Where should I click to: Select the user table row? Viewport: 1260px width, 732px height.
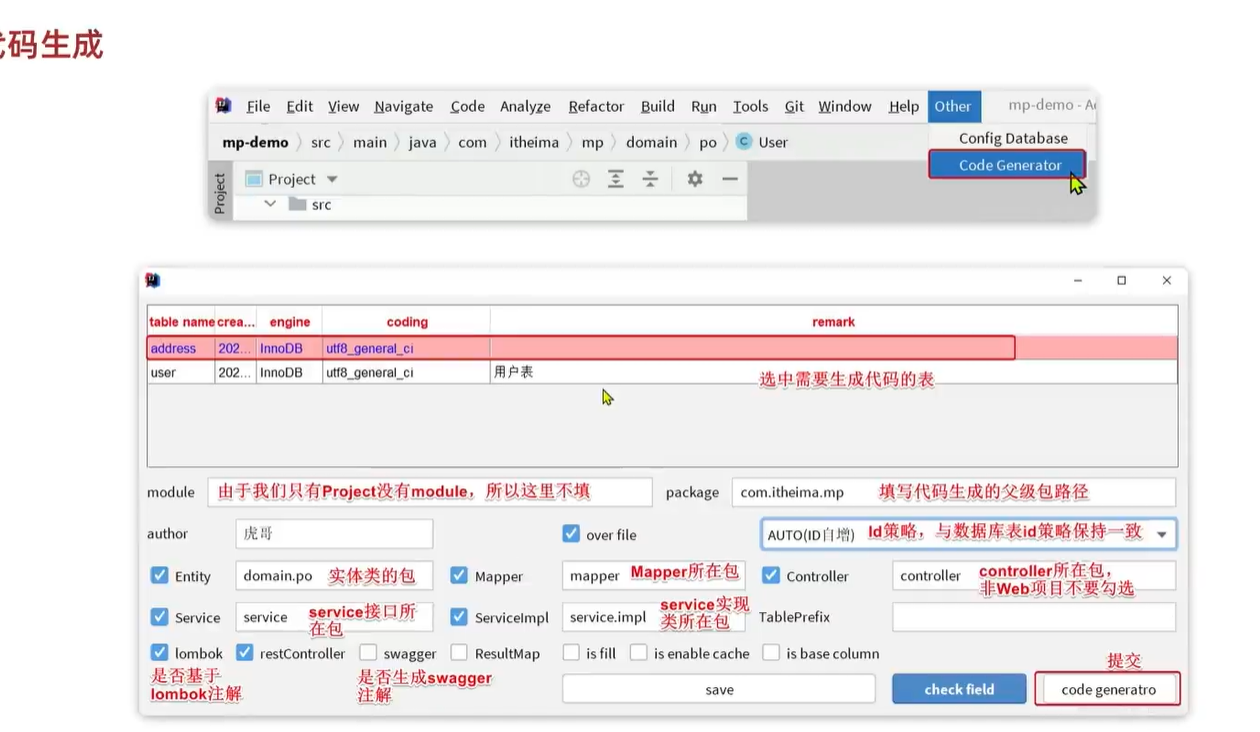pos(662,372)
